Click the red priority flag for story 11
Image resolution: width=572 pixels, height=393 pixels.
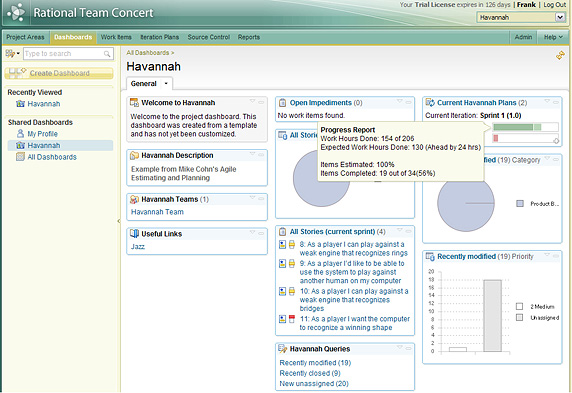point(292,319)
